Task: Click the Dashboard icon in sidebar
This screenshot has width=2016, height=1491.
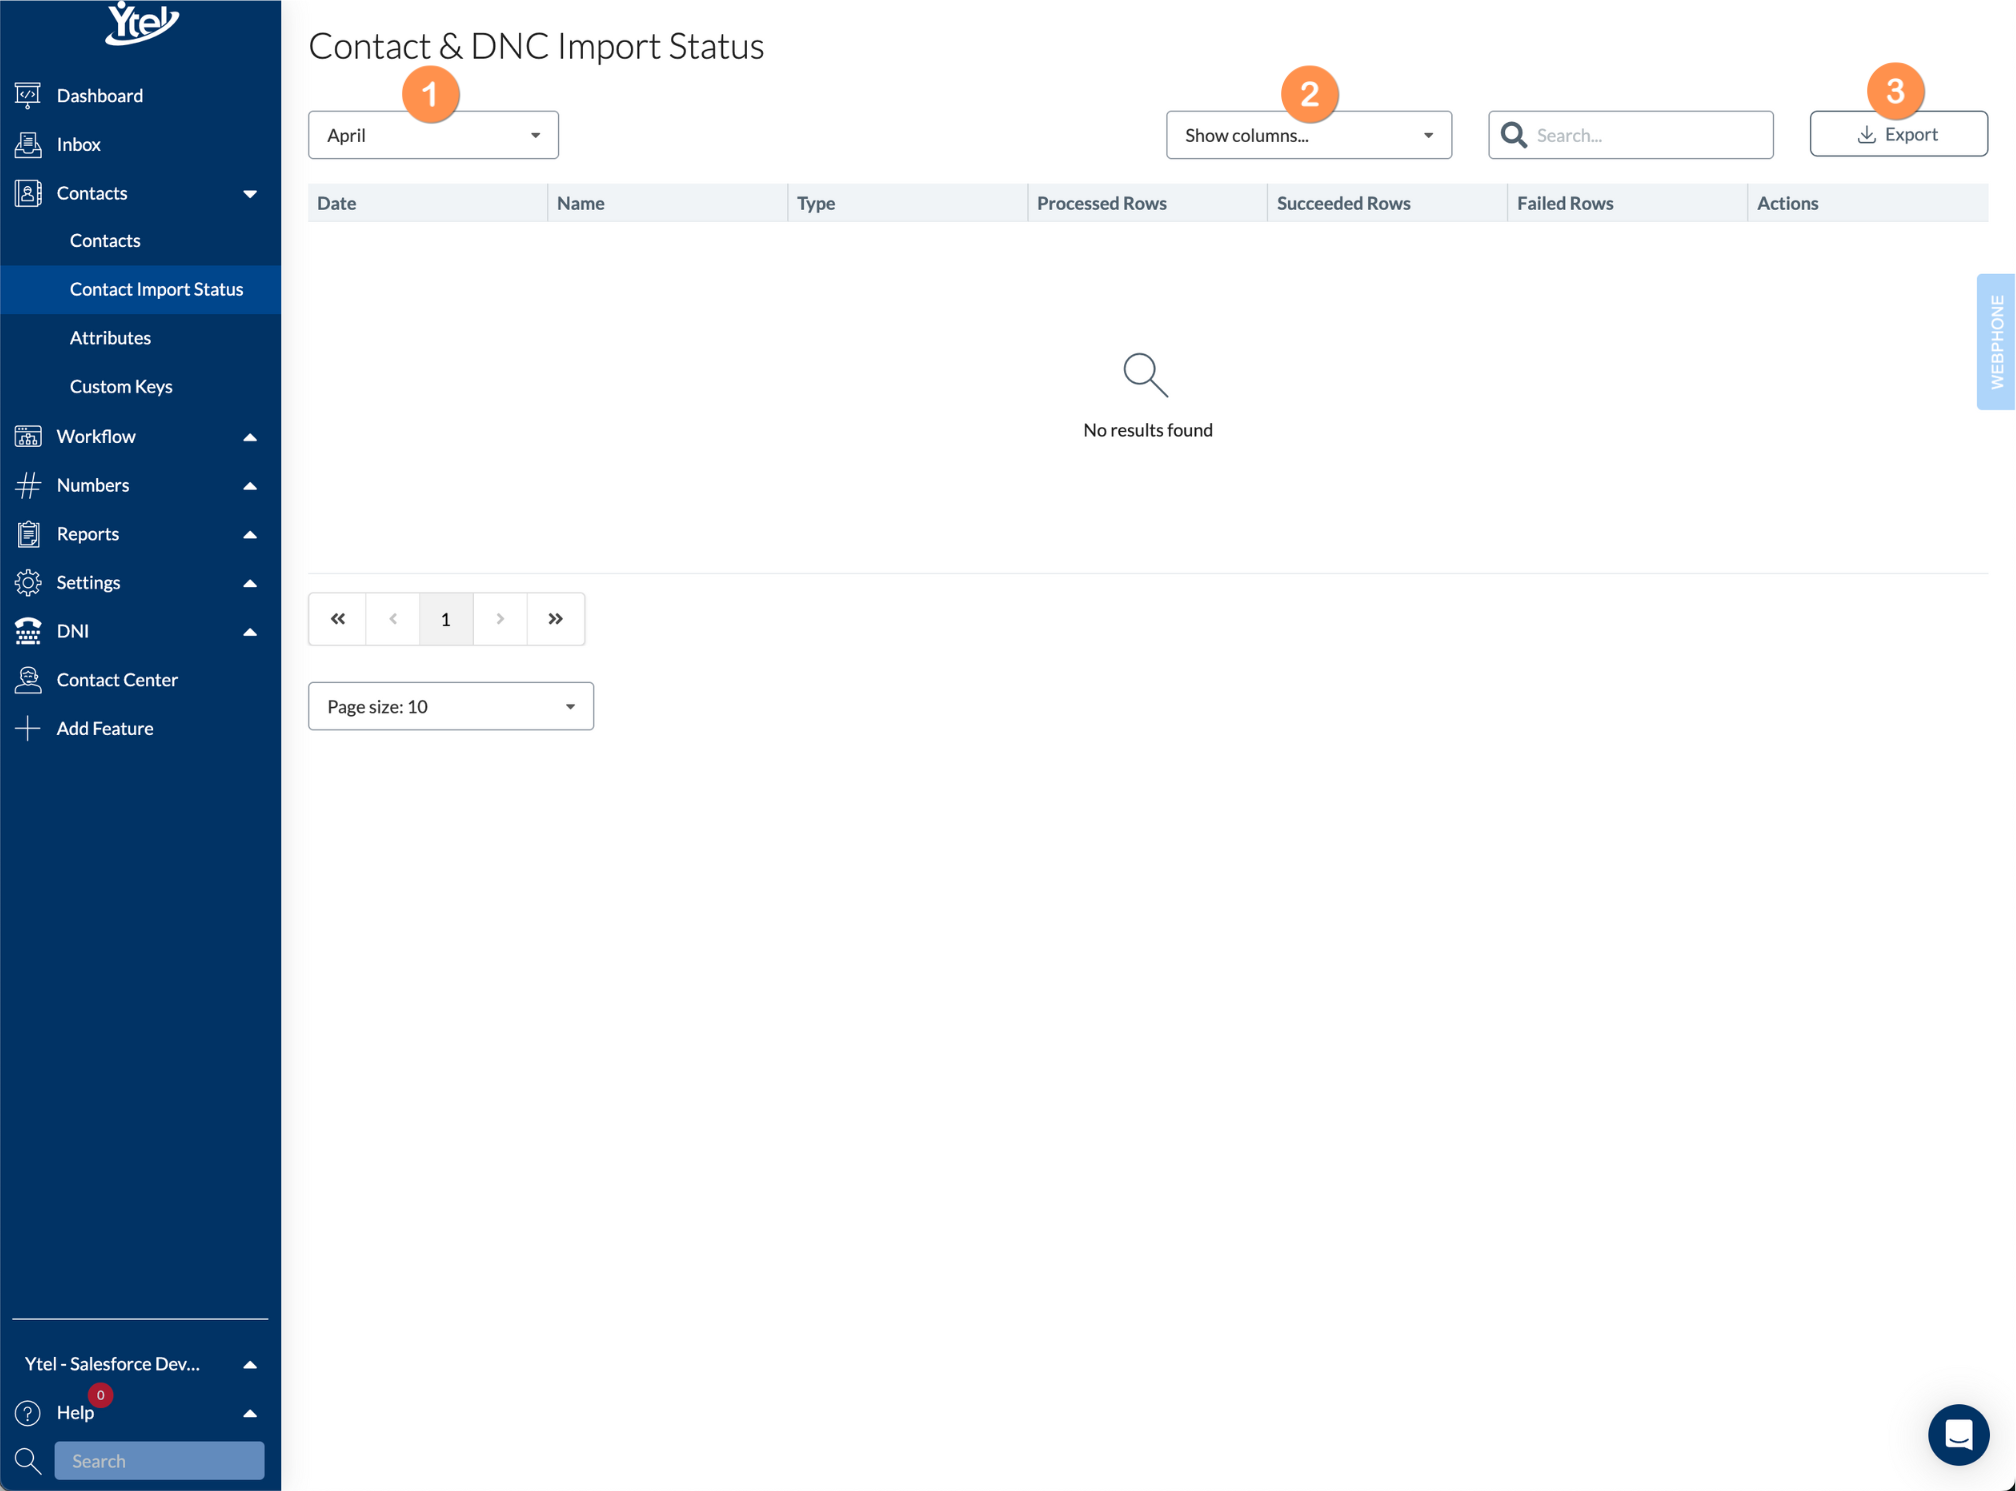Action: (x=28, y=95)
